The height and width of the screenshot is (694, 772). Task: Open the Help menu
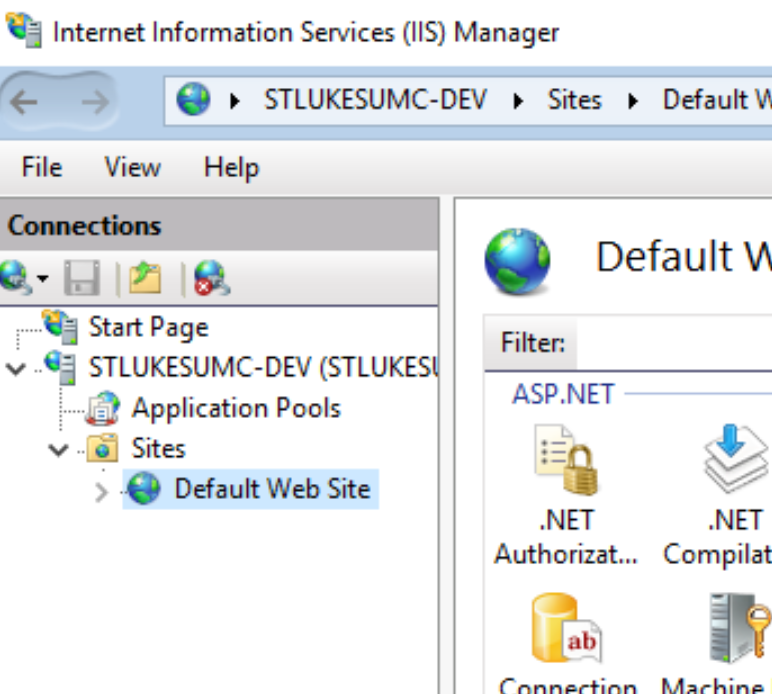231,167
